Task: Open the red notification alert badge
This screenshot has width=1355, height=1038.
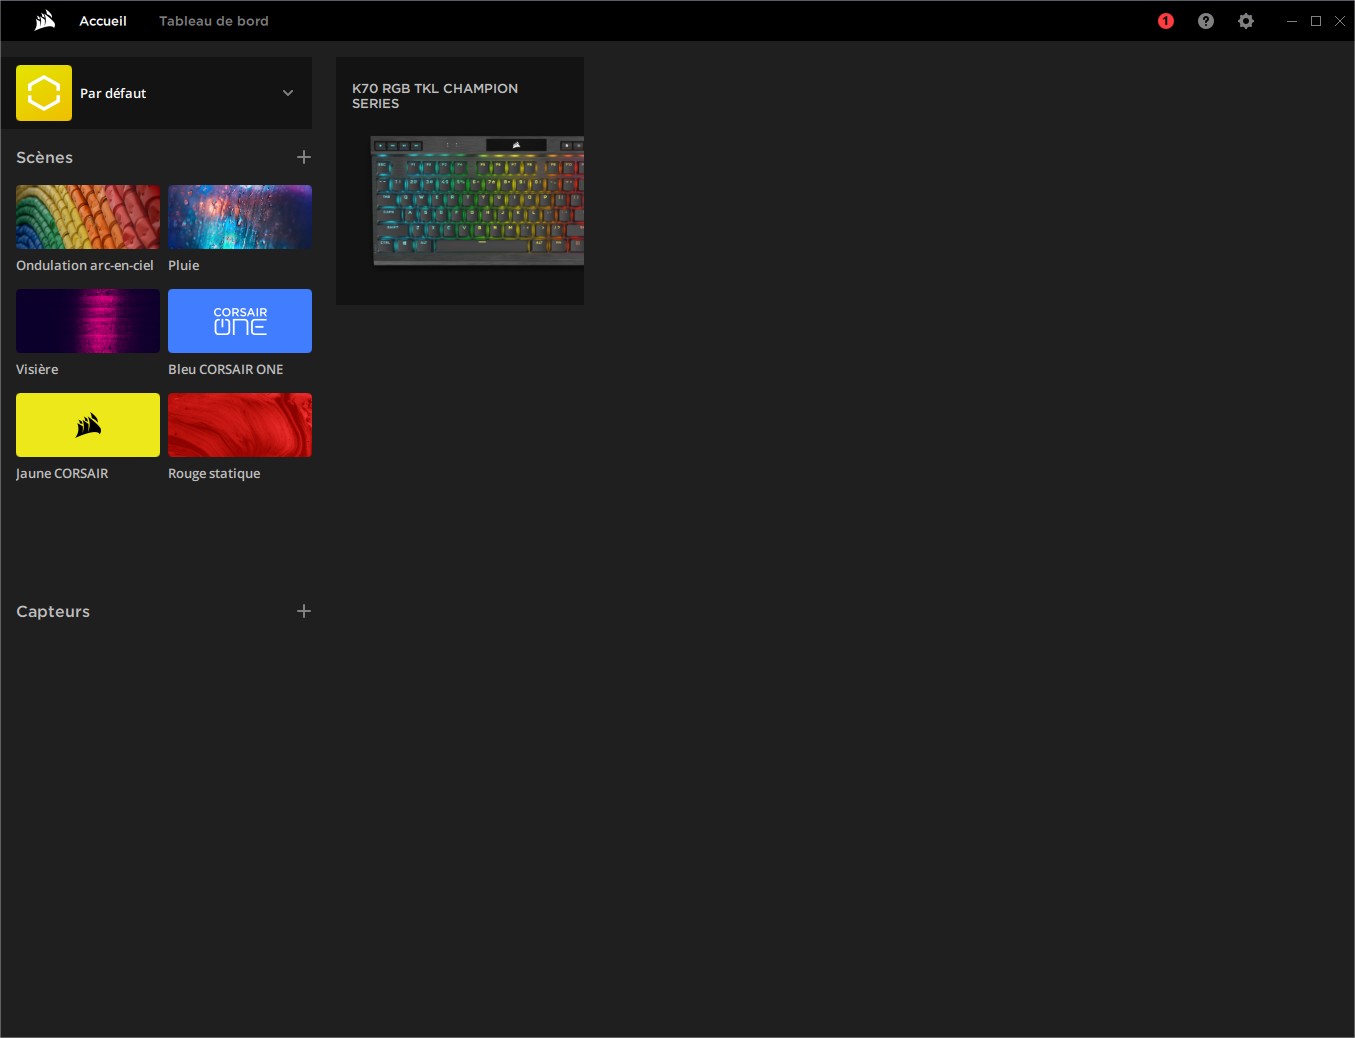Action: [x=1166, y=21]
